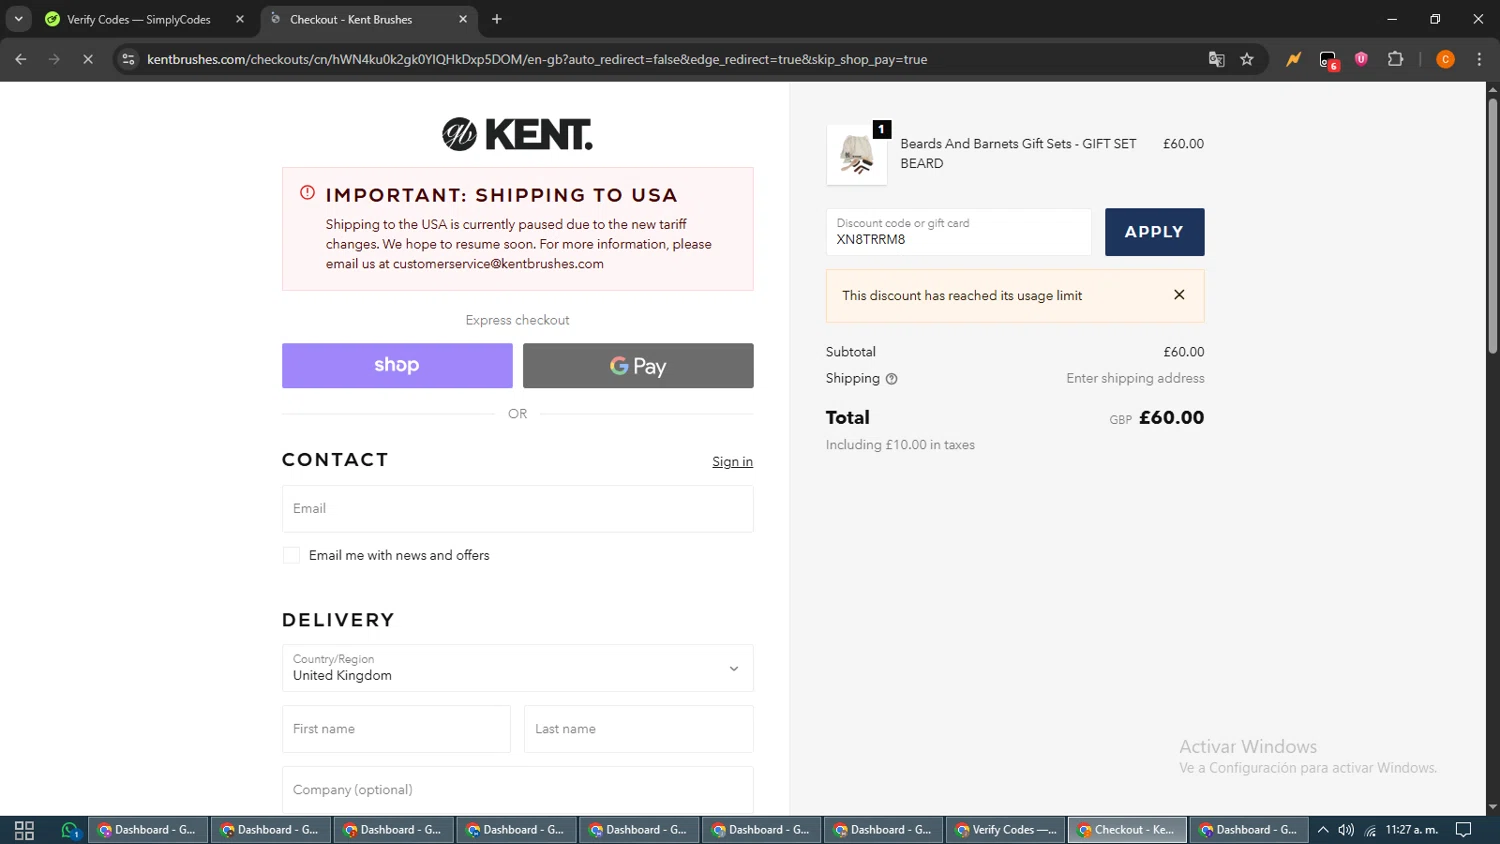1500x844 pixels.
Task: Open a new browser tab
Action: (x=497, y=19)
